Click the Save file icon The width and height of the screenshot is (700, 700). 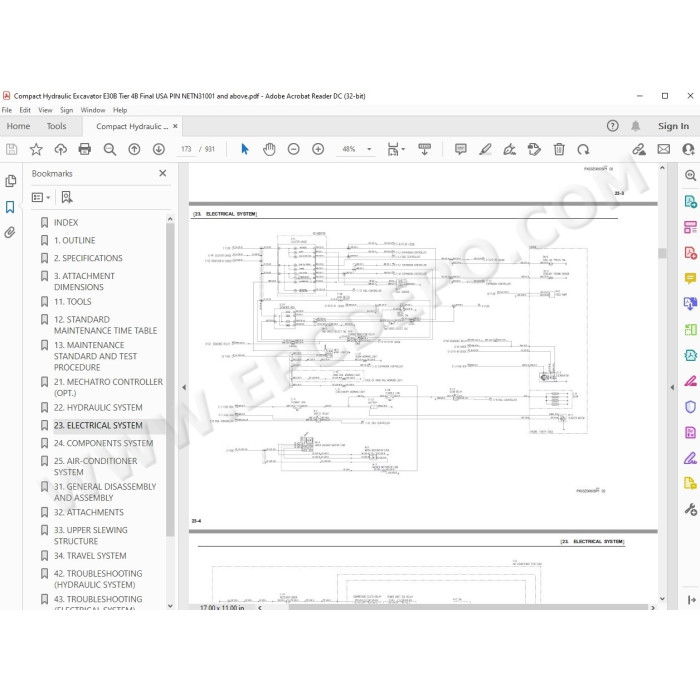[12, 149]
